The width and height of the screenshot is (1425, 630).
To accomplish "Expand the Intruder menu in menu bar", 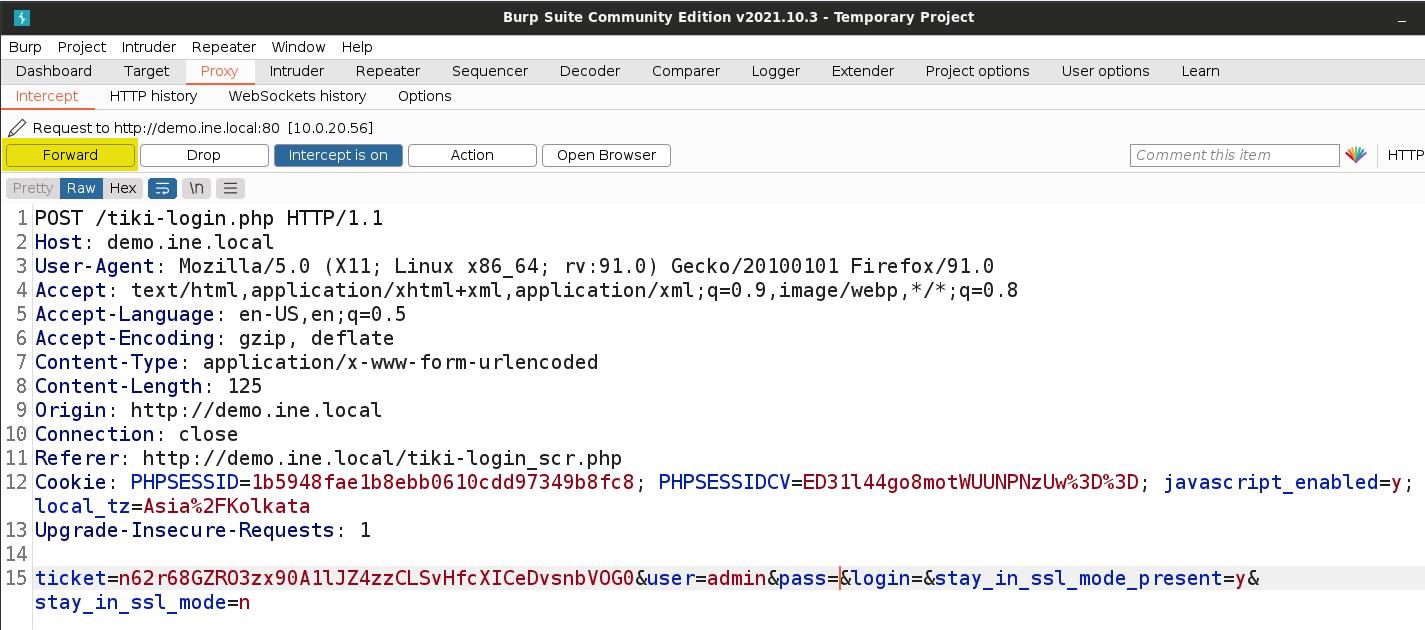I will pyautogui.click(x=148, y=47).
